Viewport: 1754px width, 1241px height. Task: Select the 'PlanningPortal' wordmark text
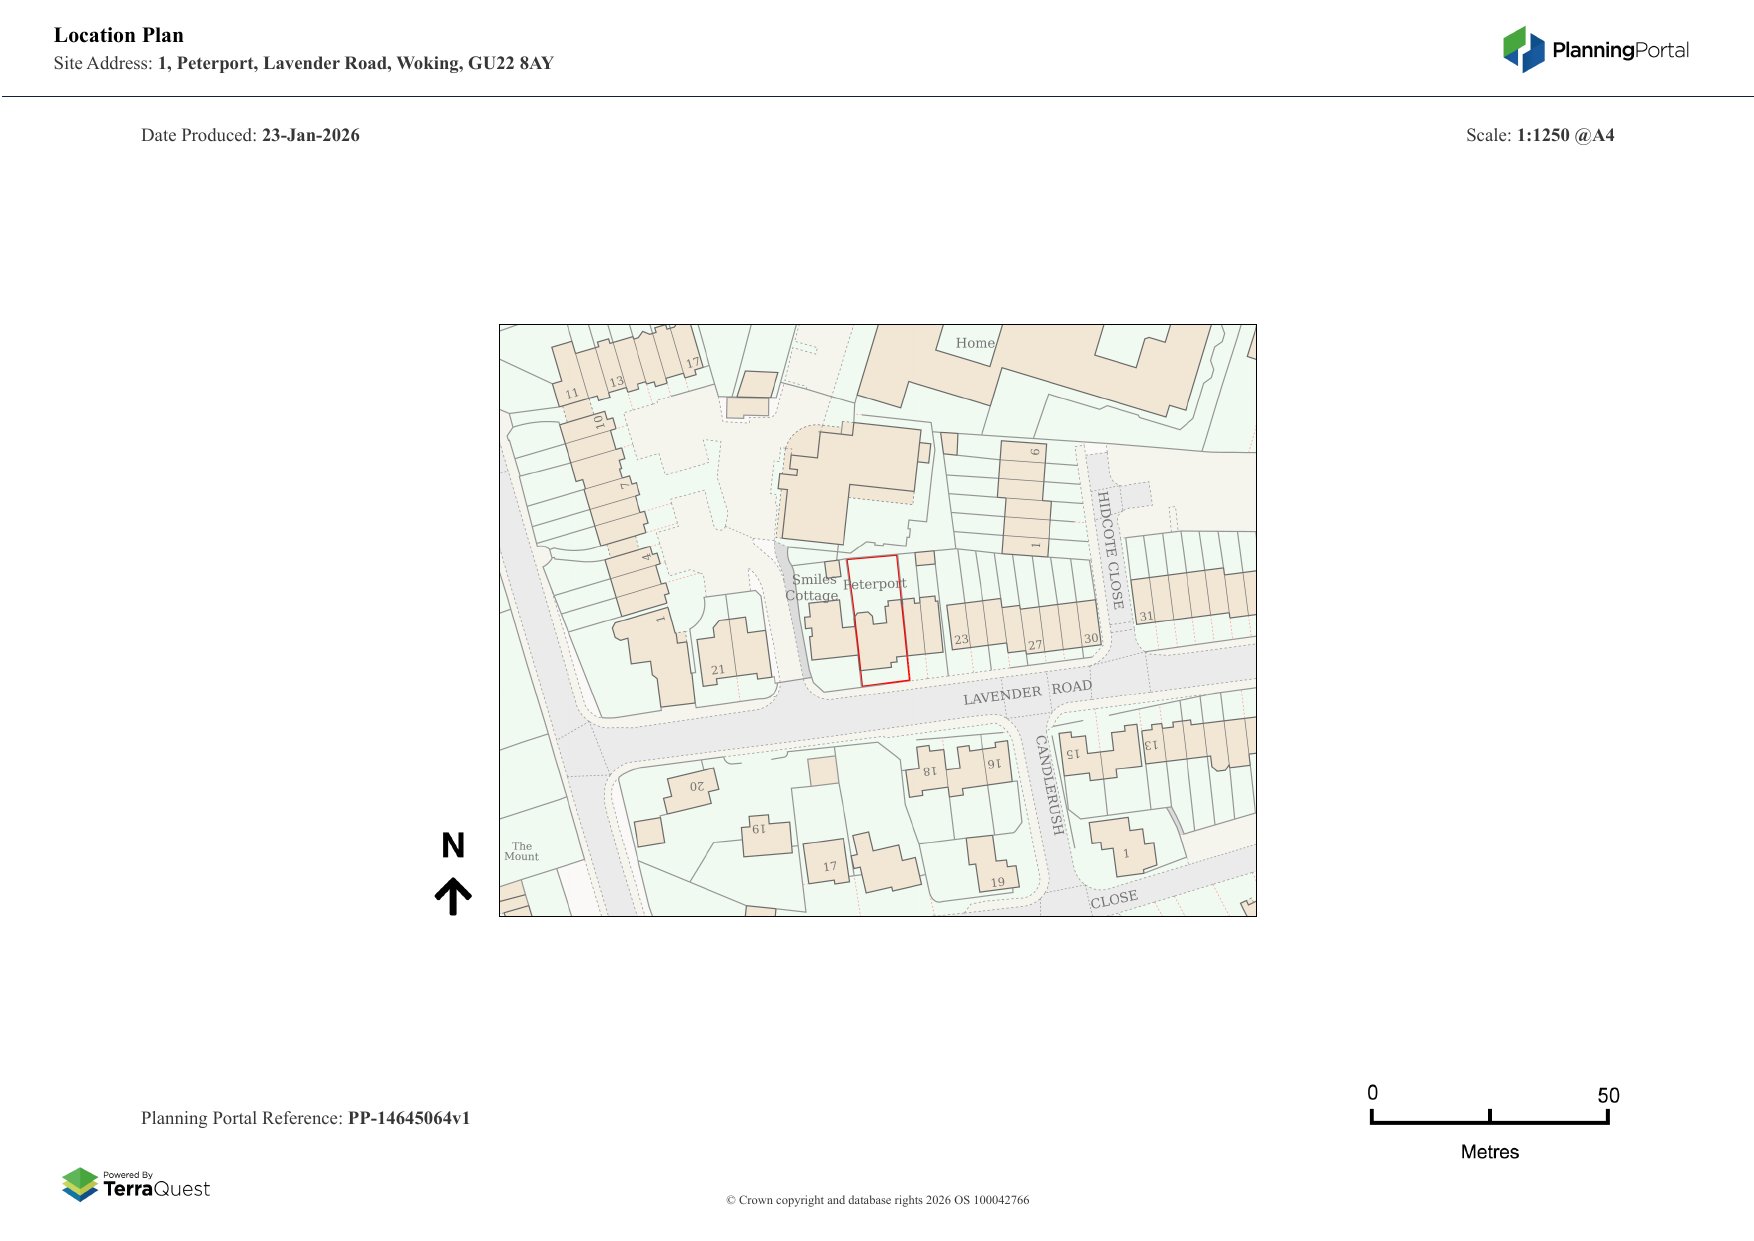pos(1620,50)
